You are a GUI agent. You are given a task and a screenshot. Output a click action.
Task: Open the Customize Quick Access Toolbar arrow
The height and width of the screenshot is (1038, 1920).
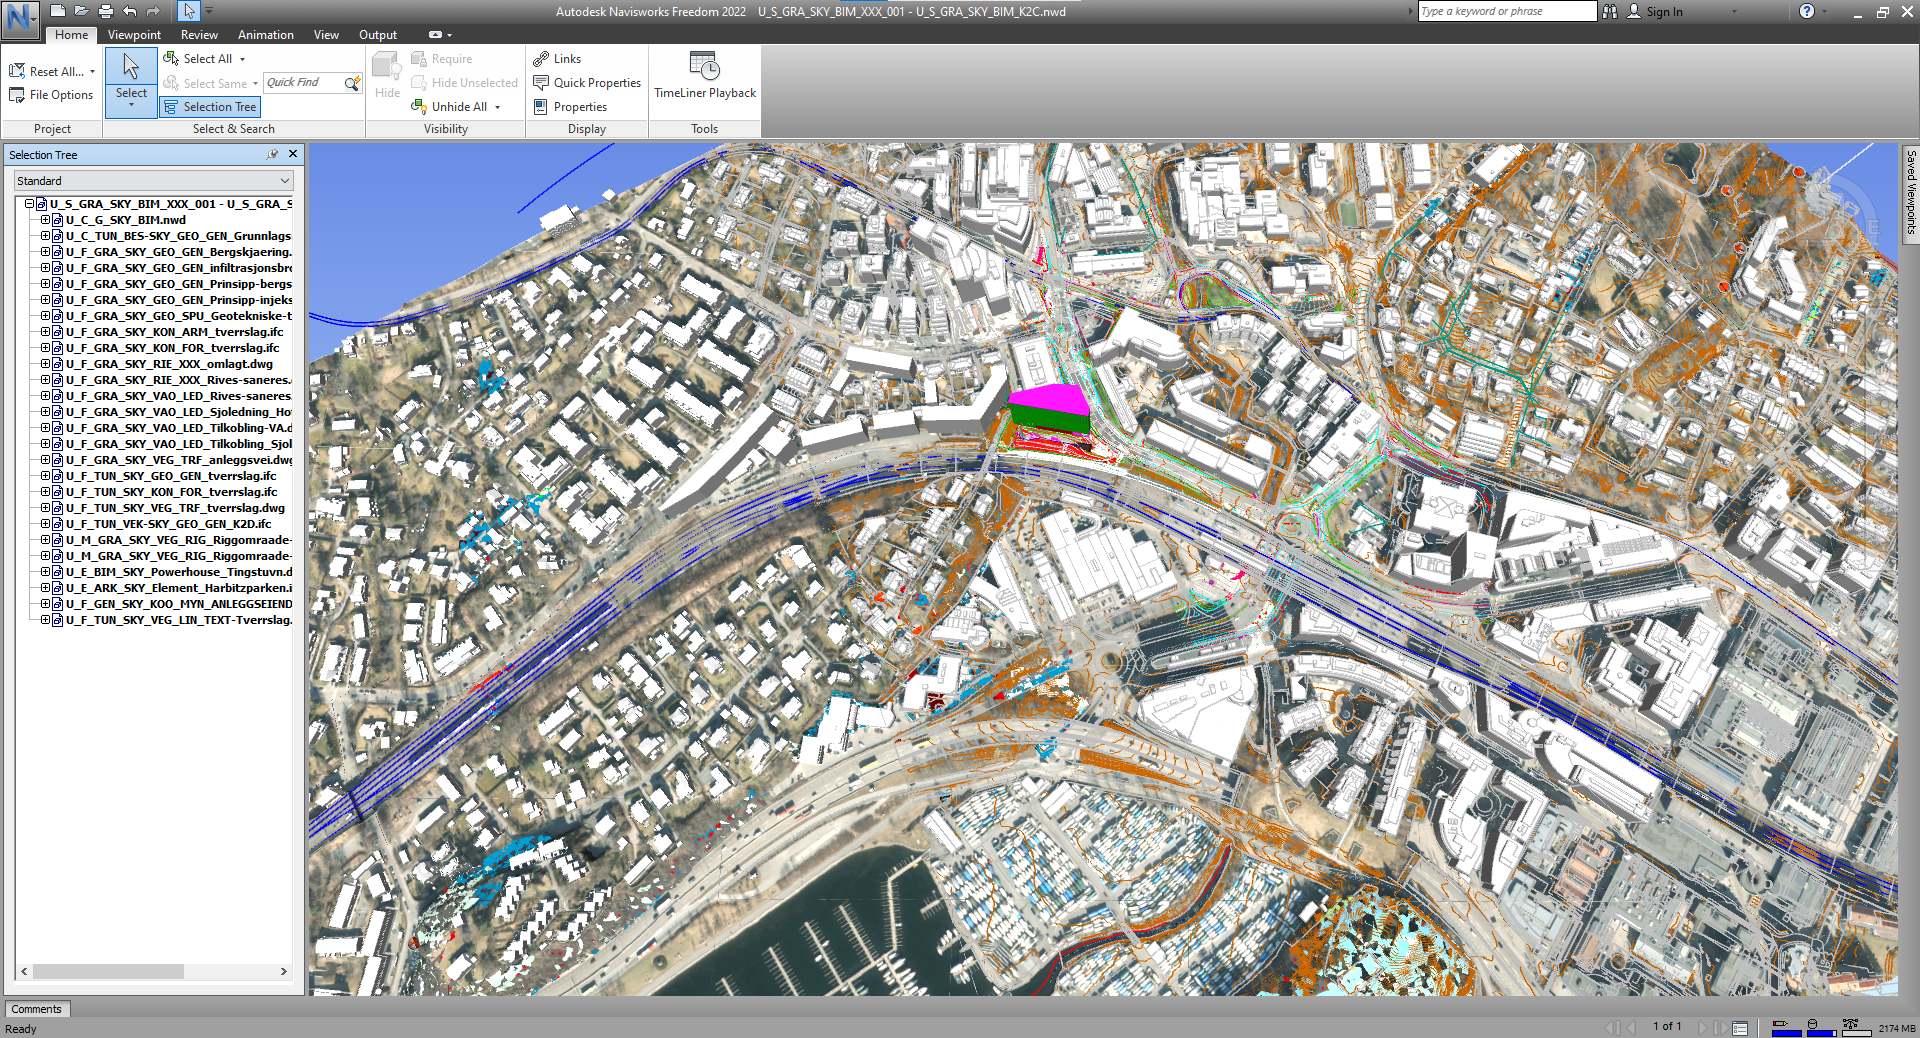pyautogui.click(x=209, y=11)
